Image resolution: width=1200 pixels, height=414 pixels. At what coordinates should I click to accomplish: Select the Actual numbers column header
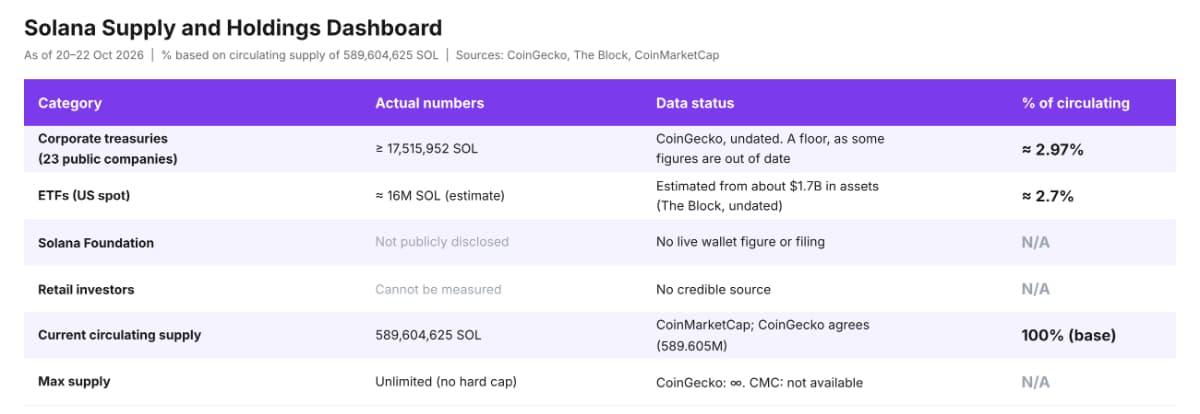tap(429, 103)
